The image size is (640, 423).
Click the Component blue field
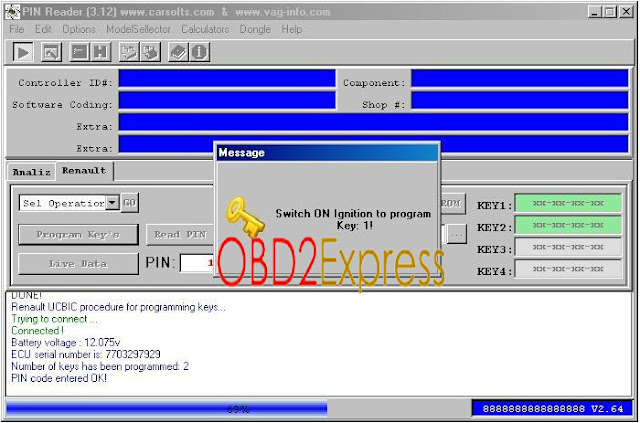coord(520,78)
